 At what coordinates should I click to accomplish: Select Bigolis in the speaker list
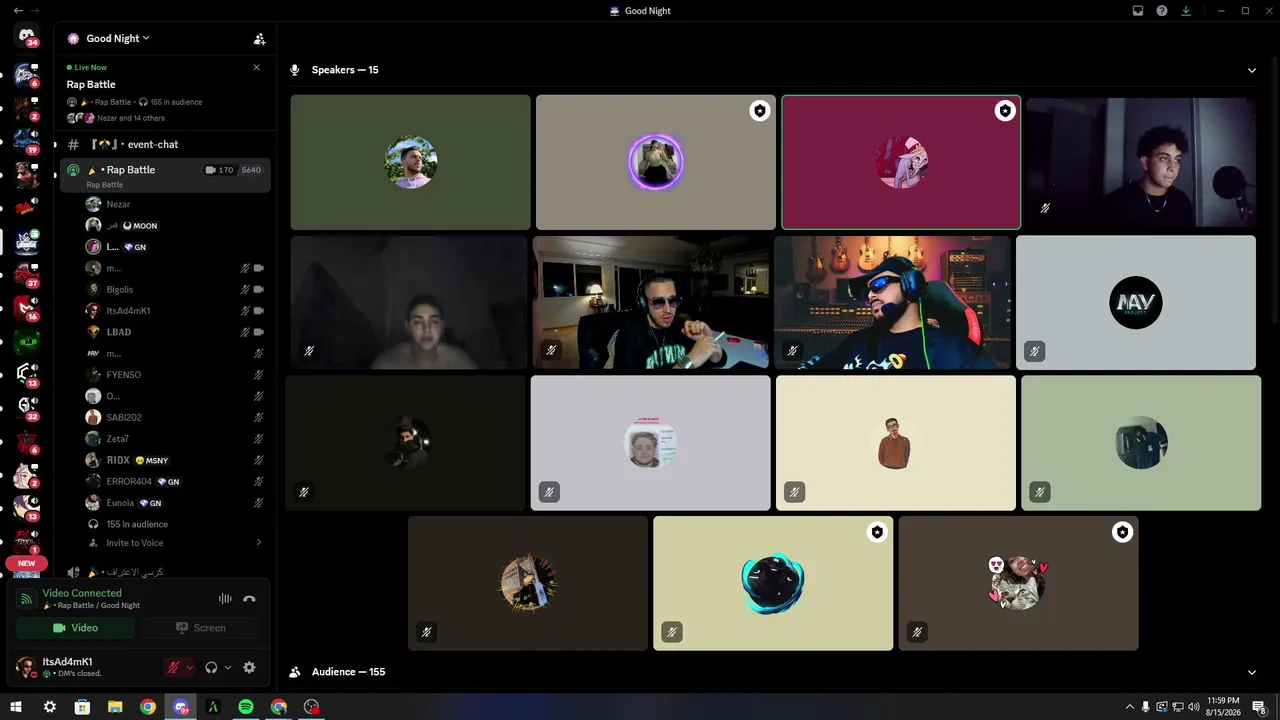(x=175, y=289)
